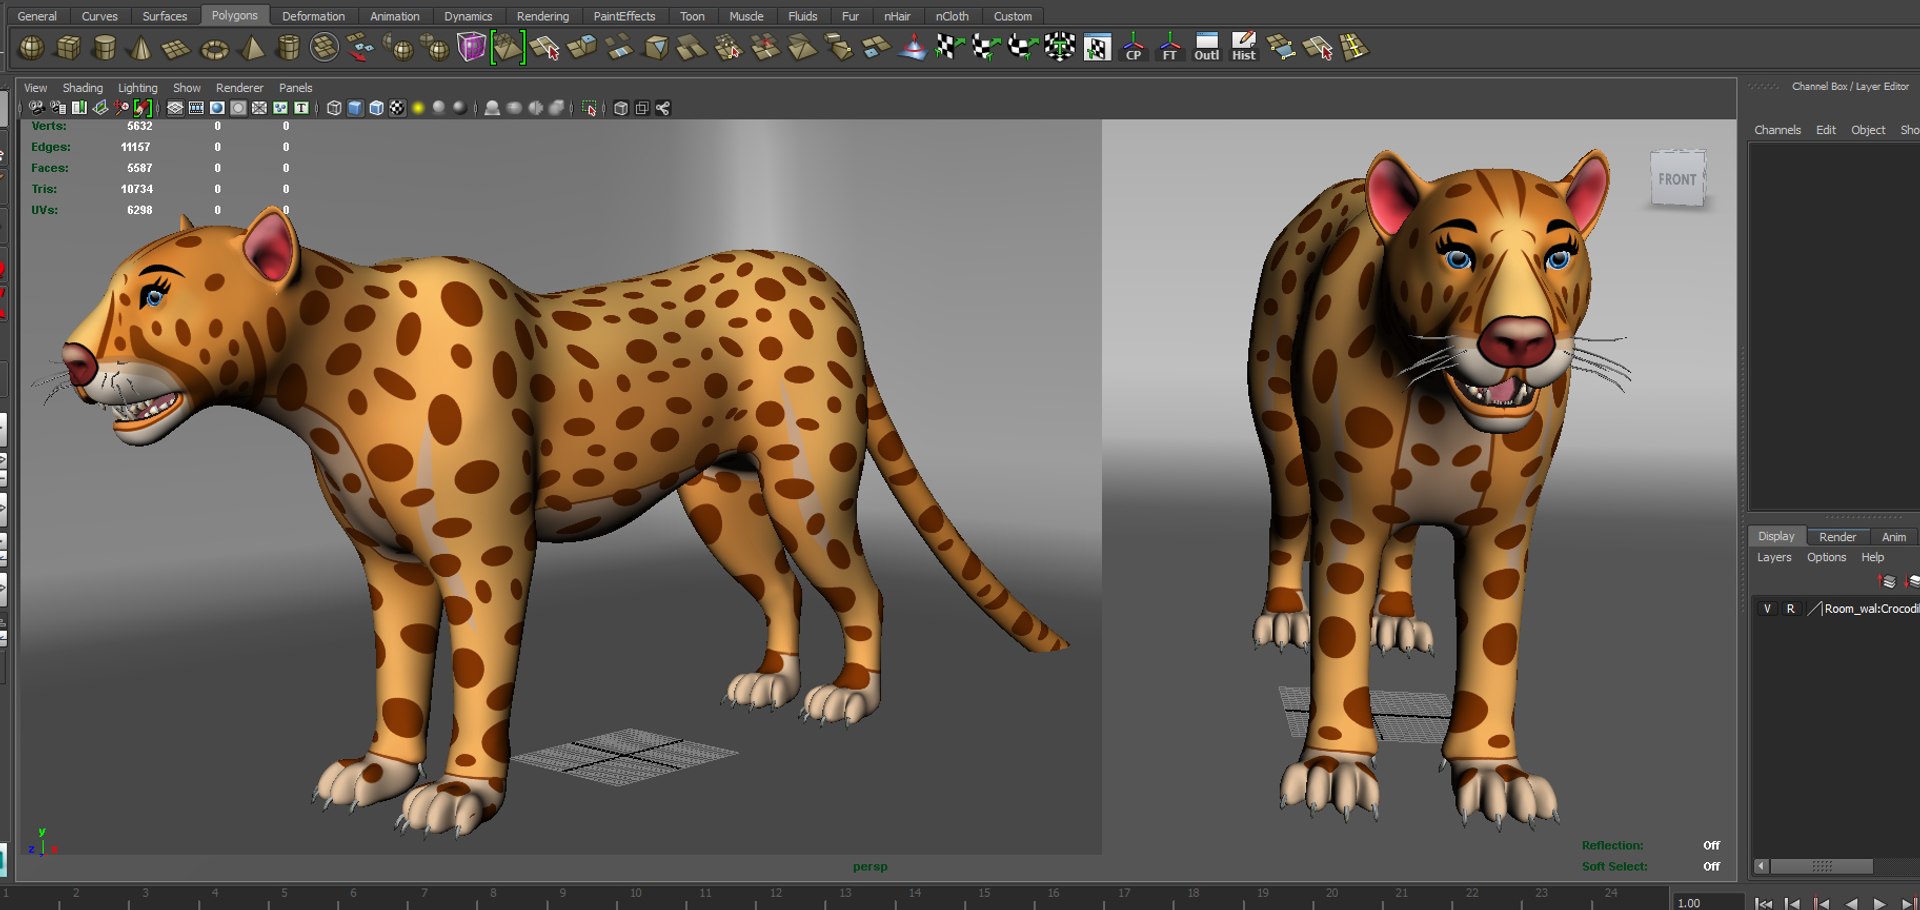Click the red sculpt geometry cone icon
1920x910 pixels.
[x=912, y=47]
